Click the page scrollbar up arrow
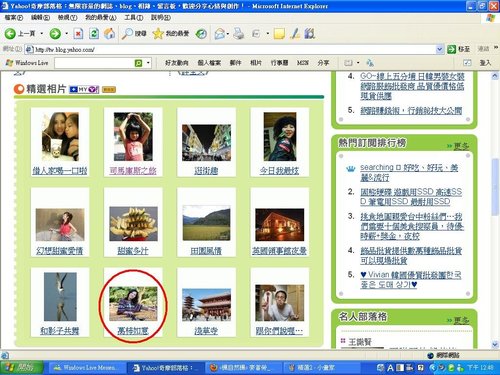Viewport: 500px width, 375px height. 495,76
